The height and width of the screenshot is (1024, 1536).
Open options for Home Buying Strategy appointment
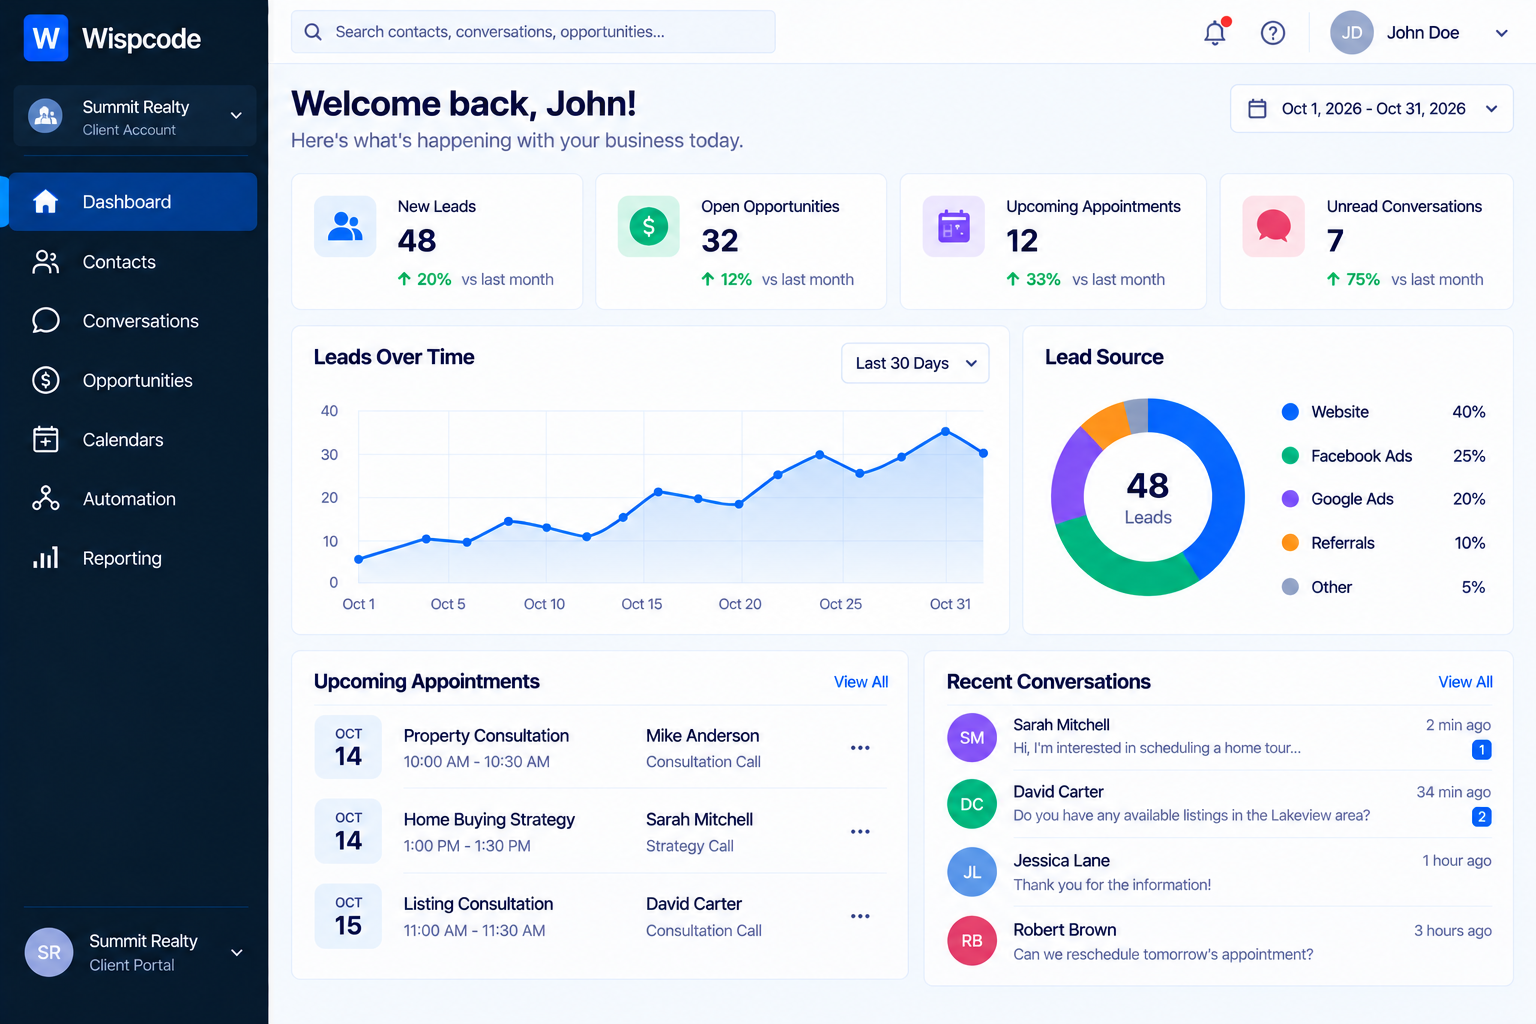[x=860, y=832]
